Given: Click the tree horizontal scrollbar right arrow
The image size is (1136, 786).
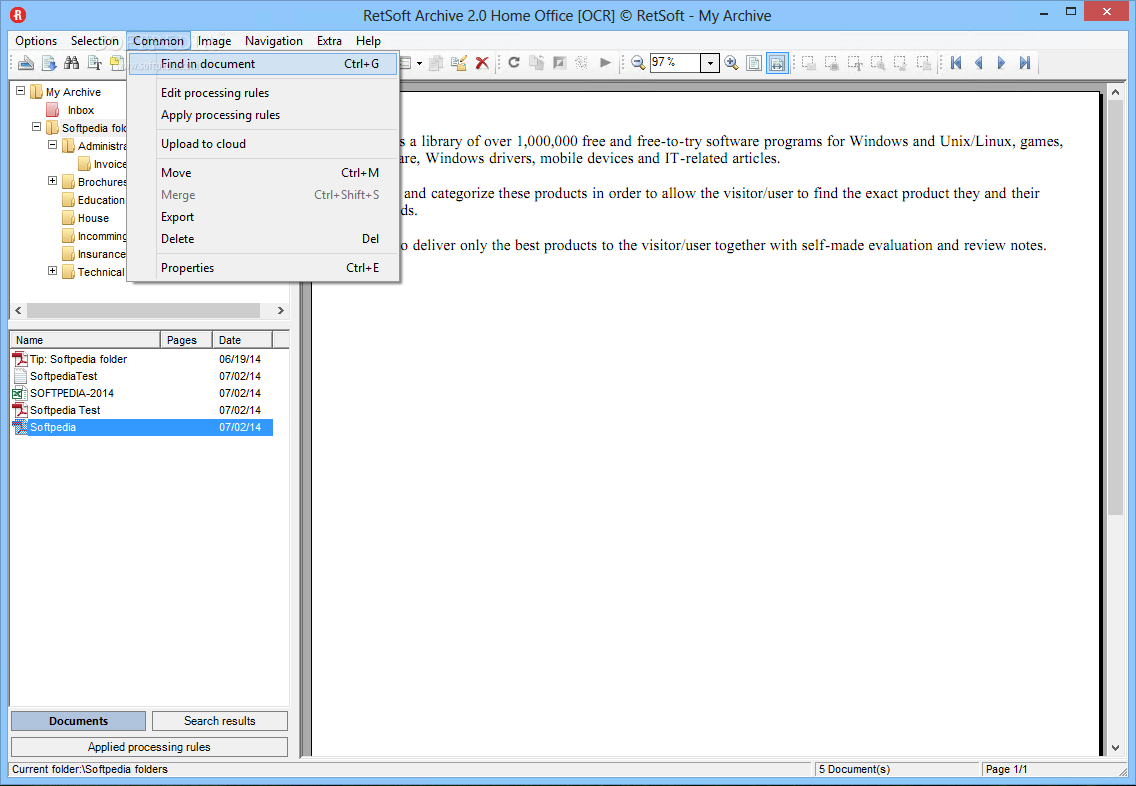Looking at the screenshot, I should (280, 310).
